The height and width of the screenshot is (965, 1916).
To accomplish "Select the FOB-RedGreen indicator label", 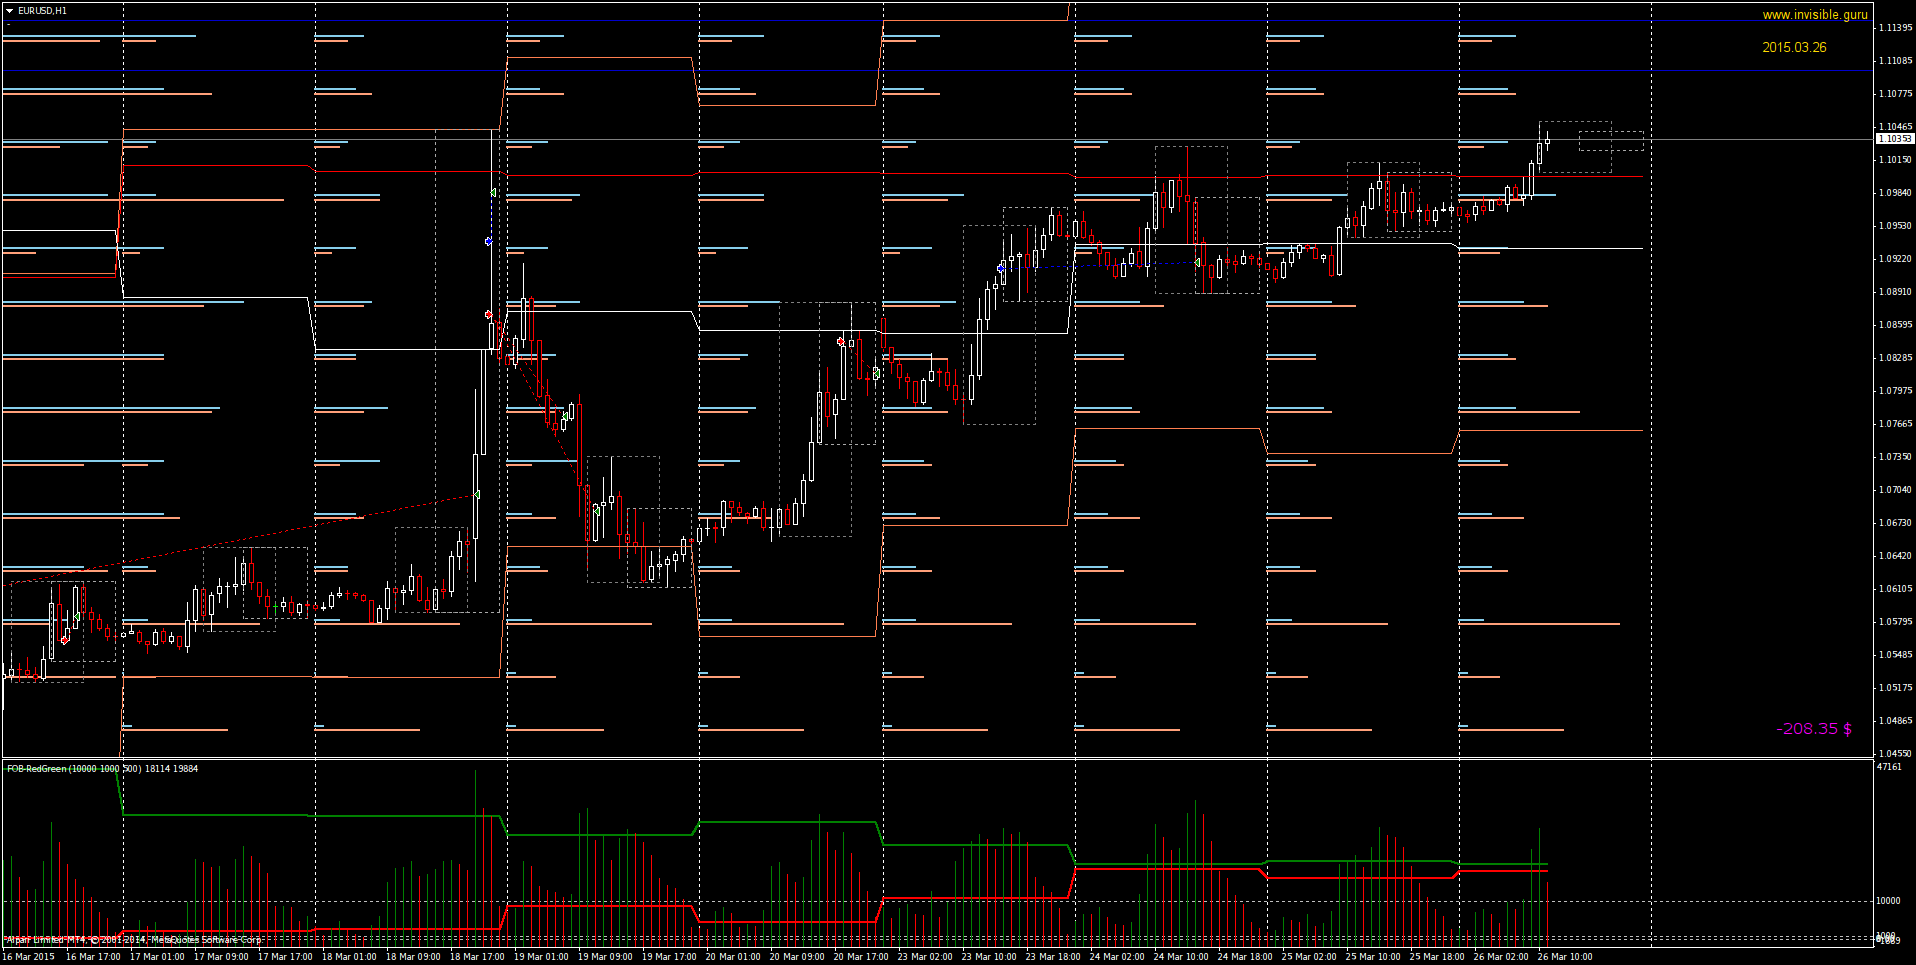I will [x=102, y=769].
